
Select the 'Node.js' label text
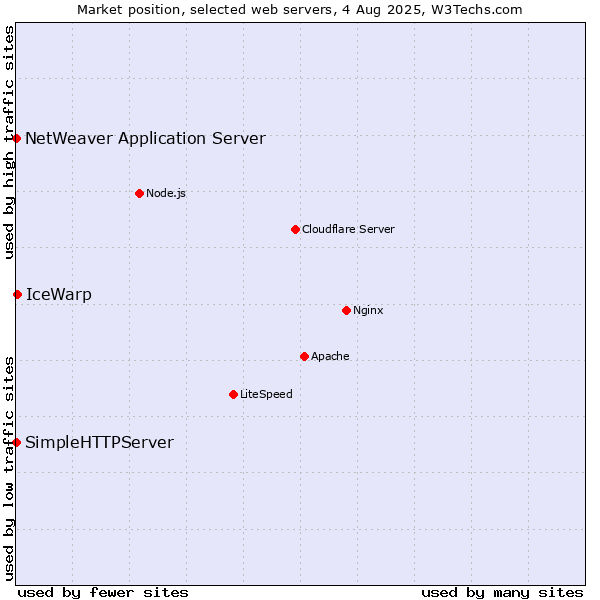[166, 193]
